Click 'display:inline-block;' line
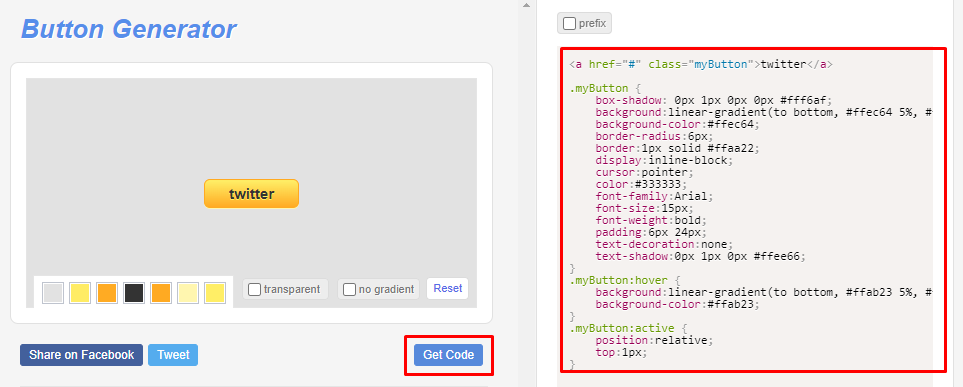The image size is (963, 387). coord(665,160)
